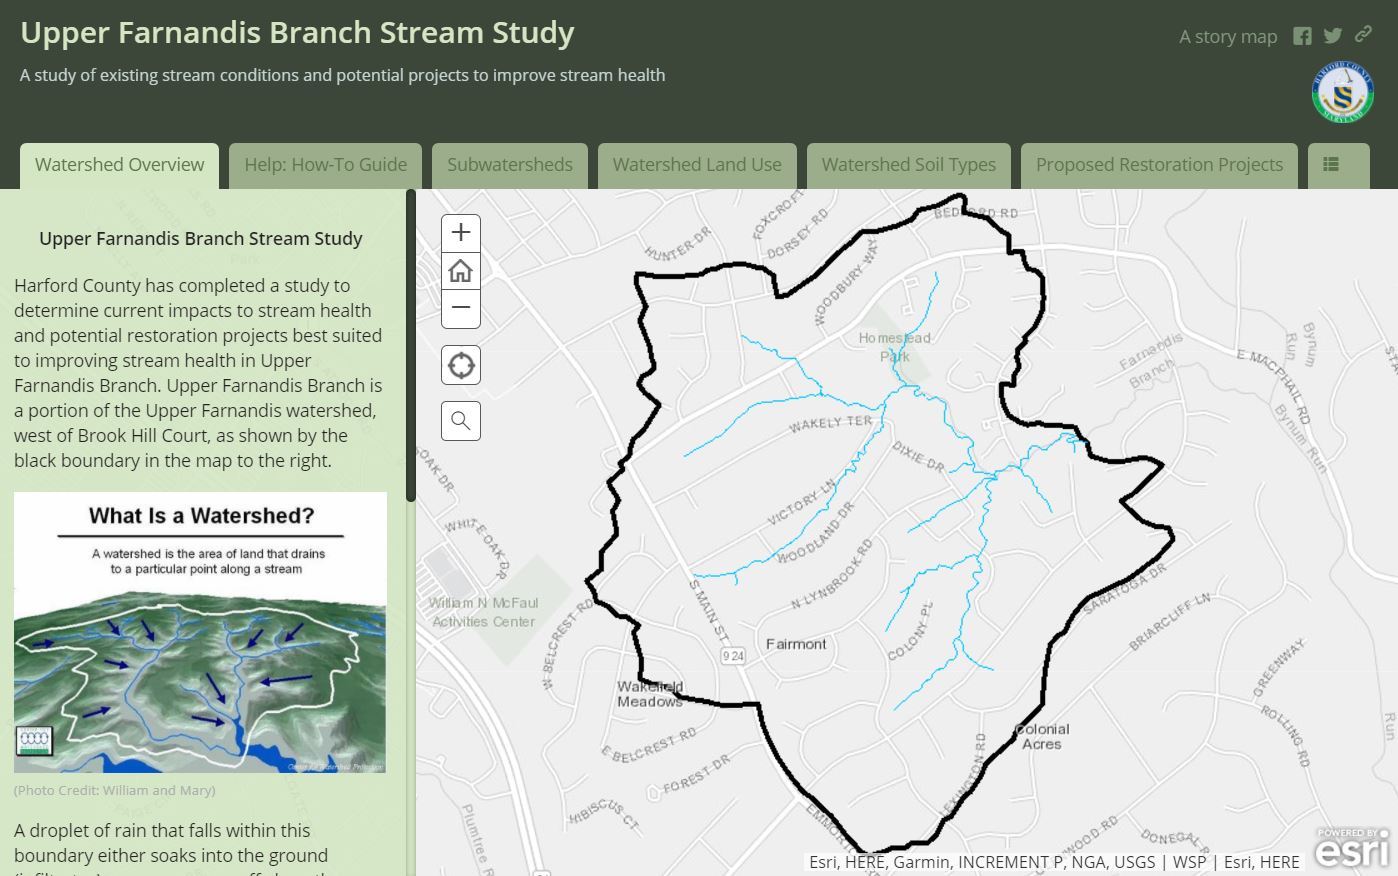Copy the story map share link

[1363, 35]
